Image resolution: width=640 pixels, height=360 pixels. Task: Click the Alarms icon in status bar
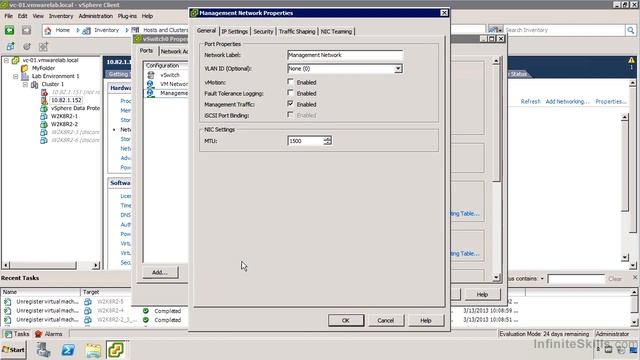pos(38,334)
